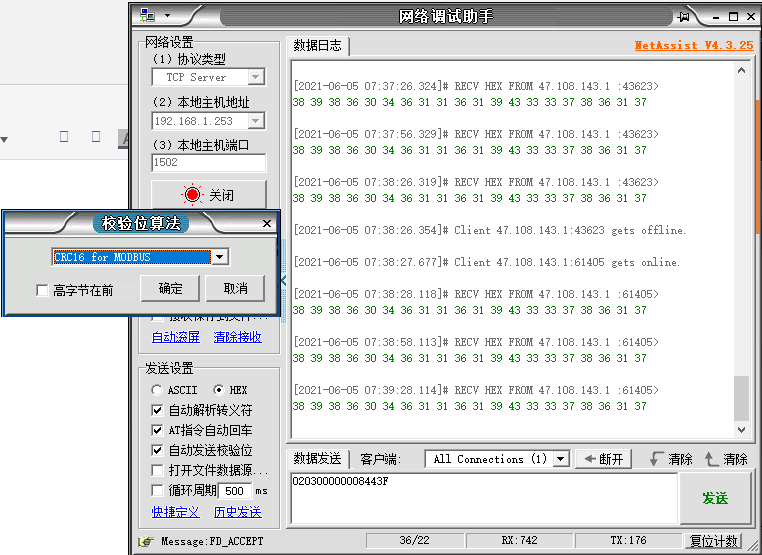Close the 校验位算法 dialog
Screen dimensions: 762x555
tap(266, 224)
